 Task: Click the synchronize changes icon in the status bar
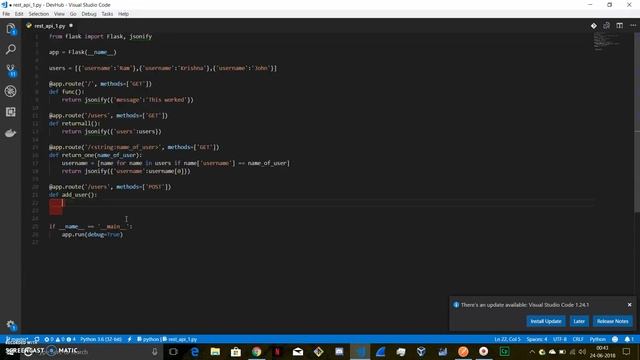[37, 339]
